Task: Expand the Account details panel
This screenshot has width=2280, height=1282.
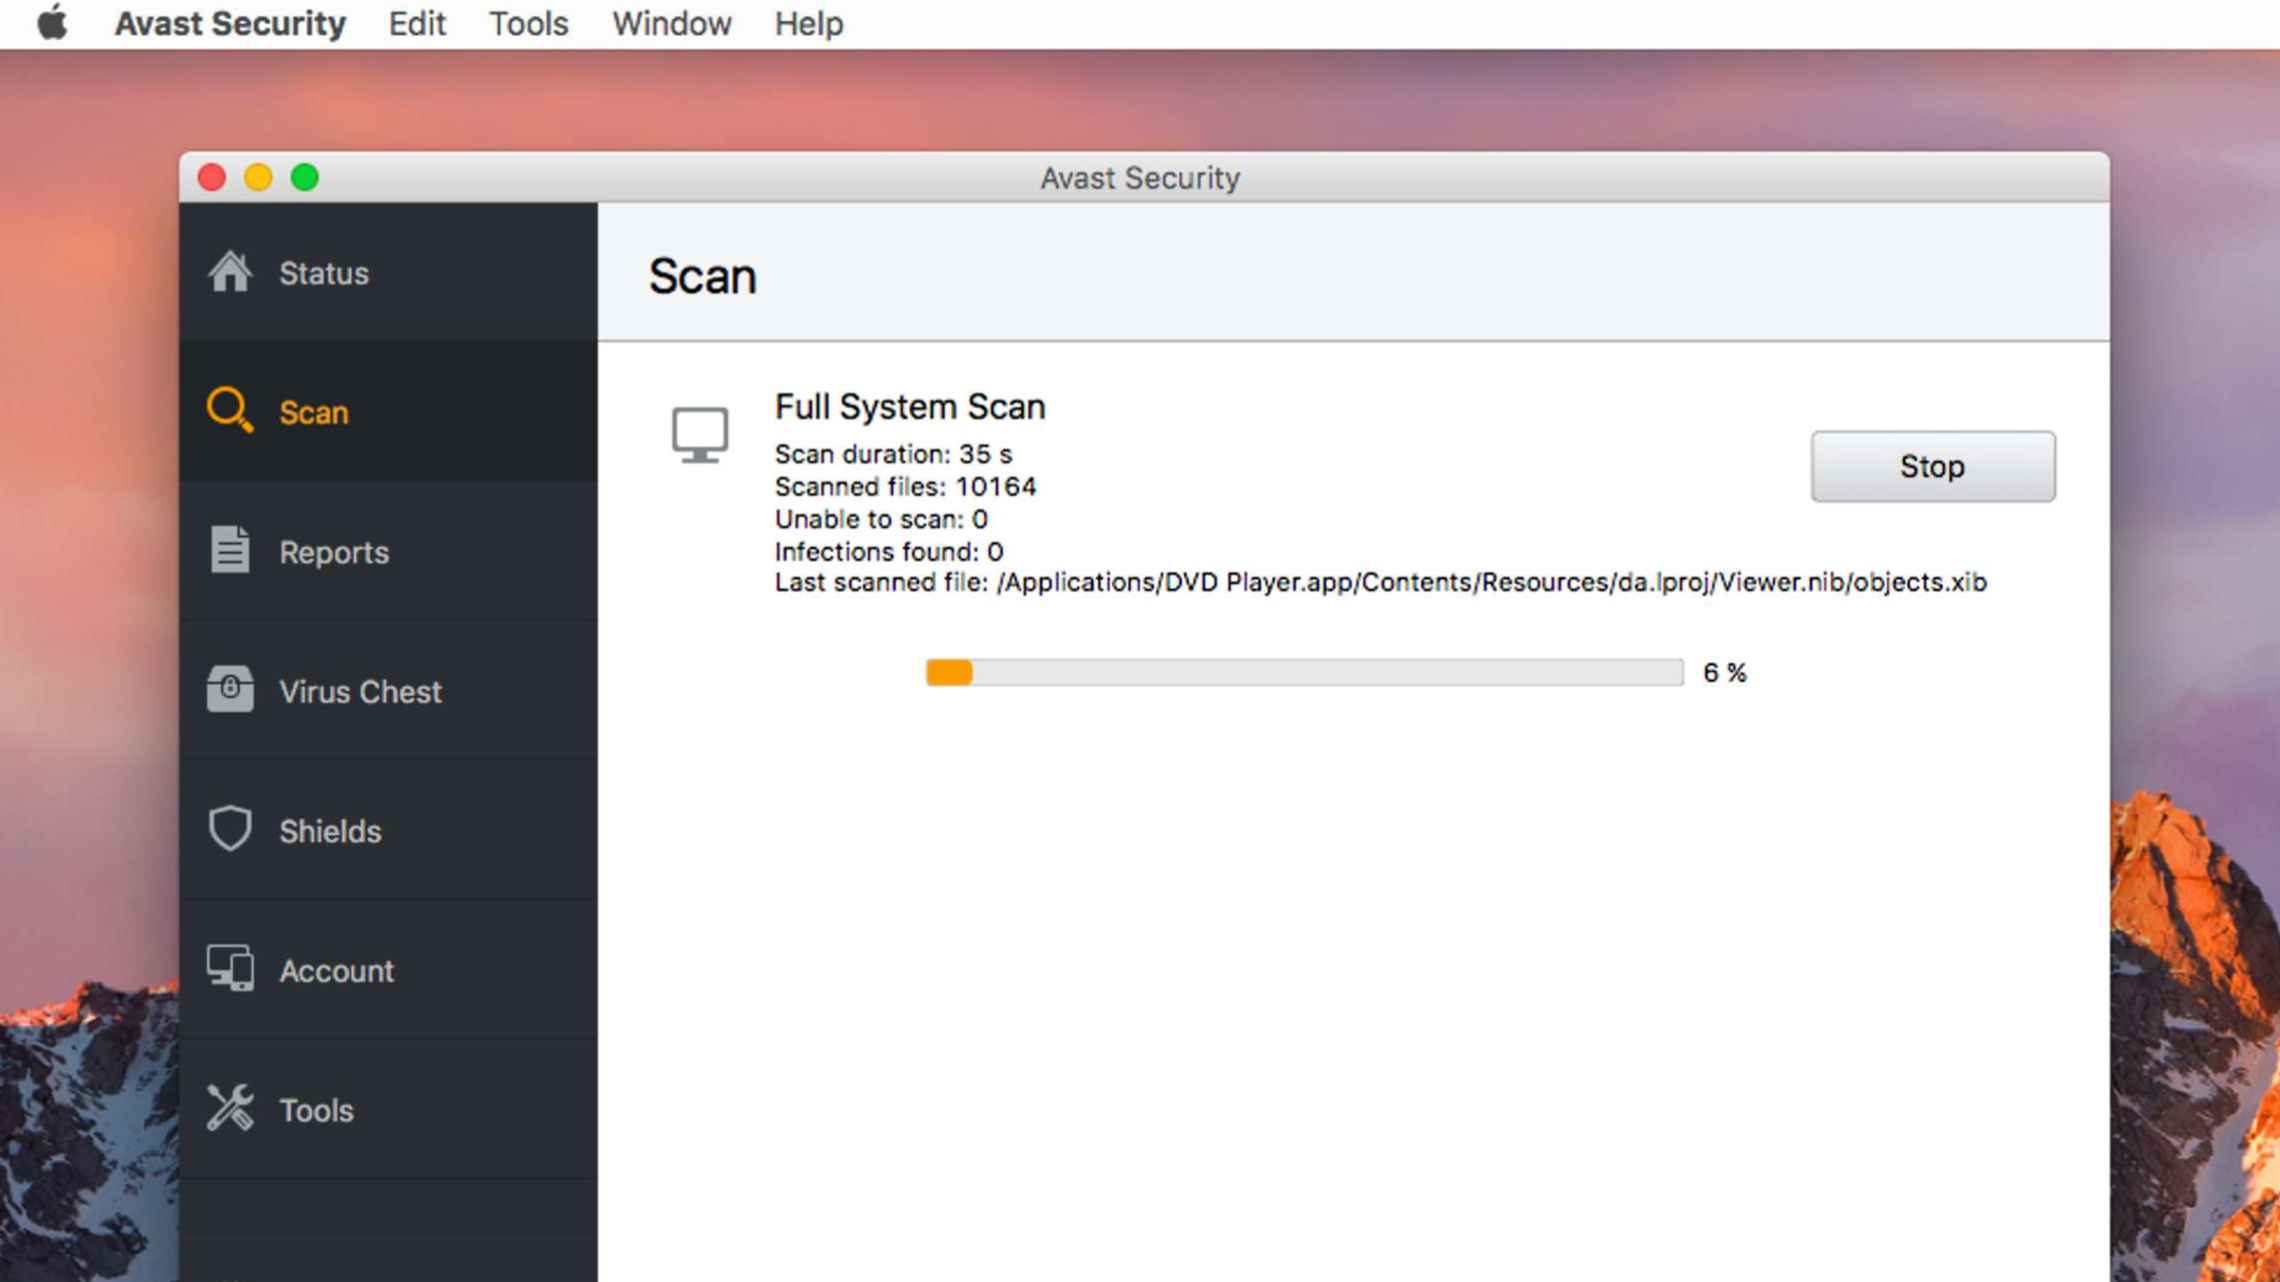Action: tap(335, 969)
